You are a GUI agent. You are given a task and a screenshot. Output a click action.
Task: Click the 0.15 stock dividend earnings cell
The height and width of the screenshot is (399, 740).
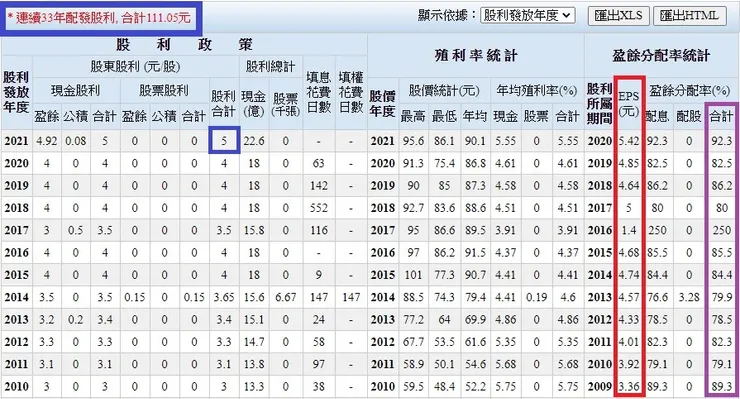point(135,297)
